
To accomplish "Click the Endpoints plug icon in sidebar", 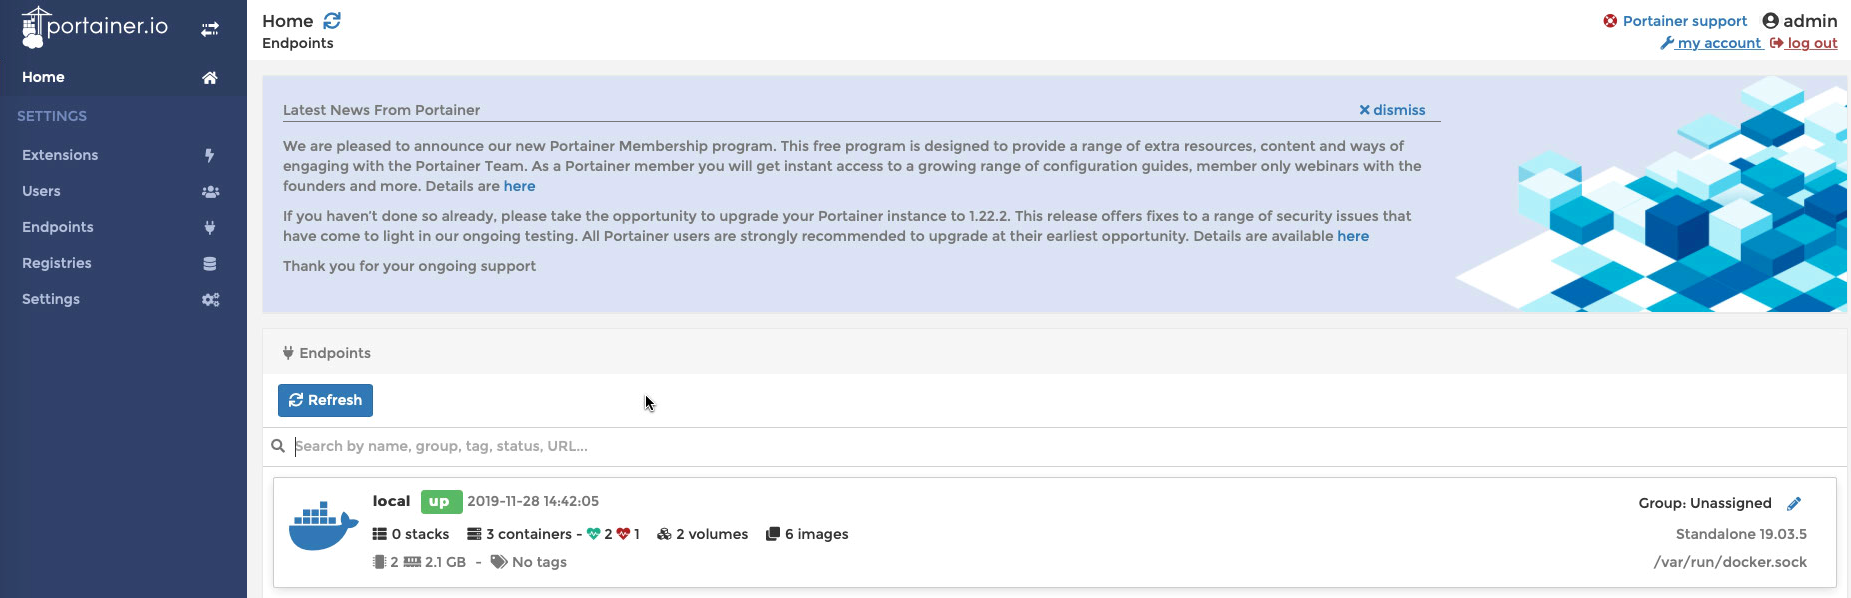I will click(x=210, y=228).
